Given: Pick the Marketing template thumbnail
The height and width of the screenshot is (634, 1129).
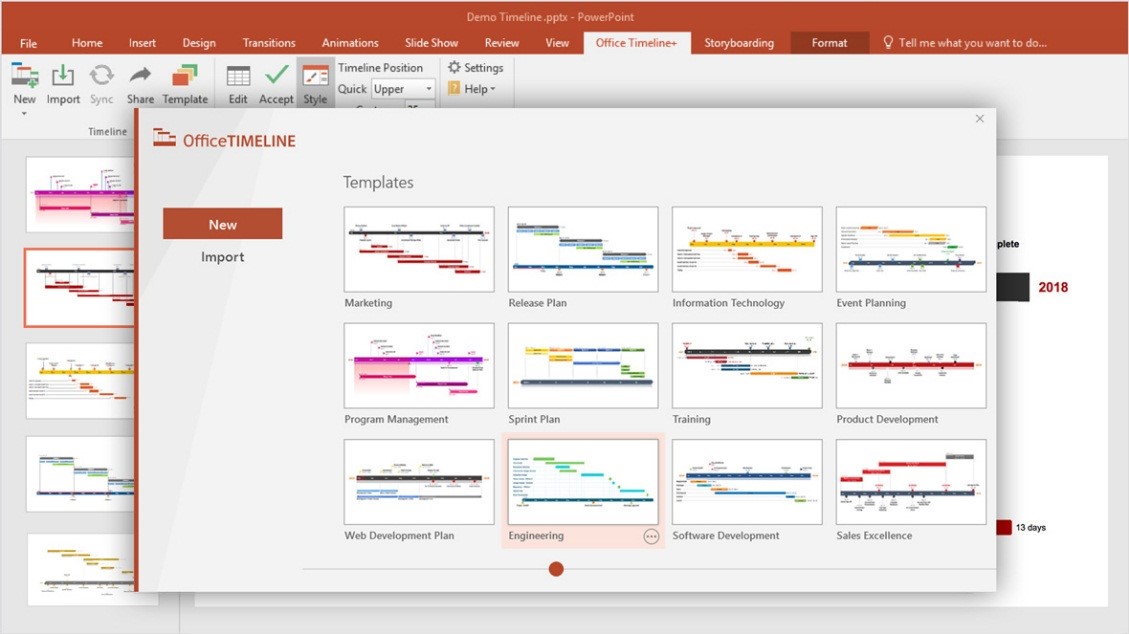Looking at the screenshot, I should 419,249.
